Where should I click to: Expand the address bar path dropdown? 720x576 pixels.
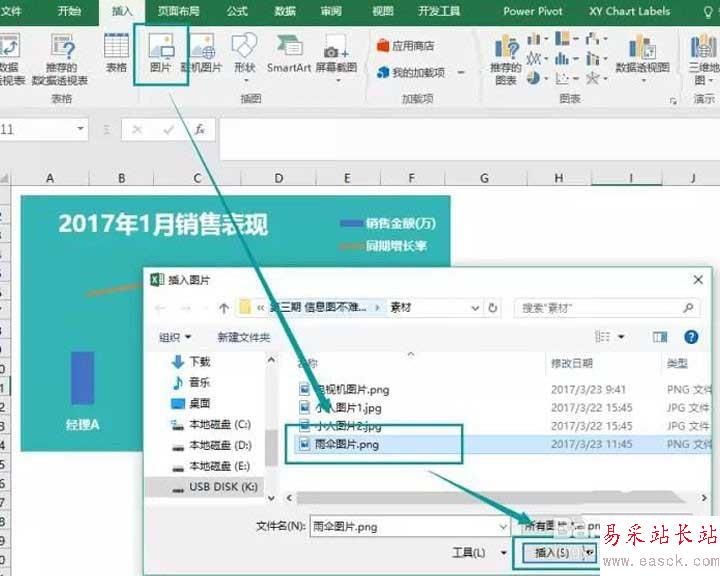coord(475,308)
